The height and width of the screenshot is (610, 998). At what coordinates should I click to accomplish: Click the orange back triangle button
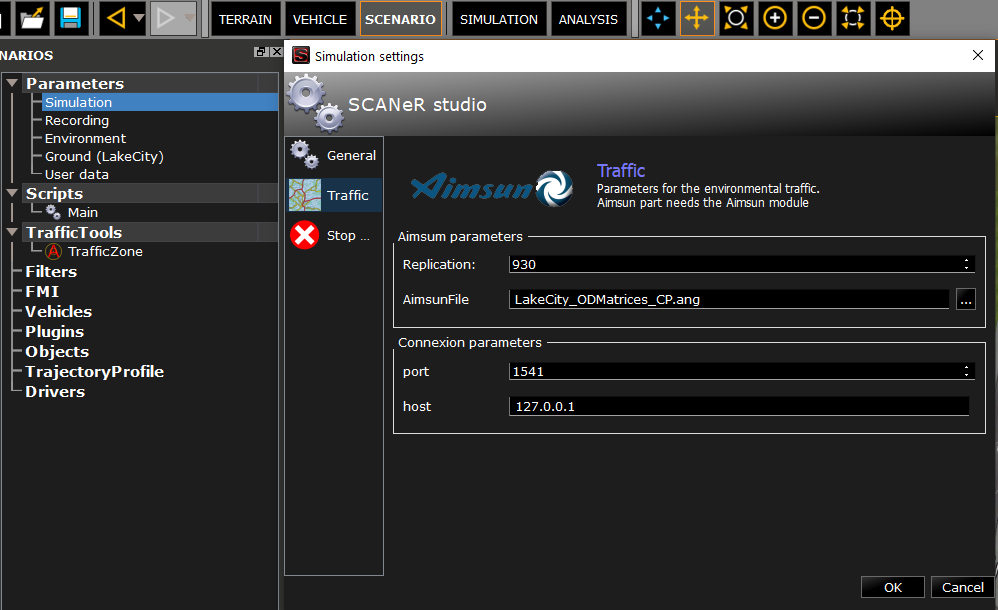point(116,18)
